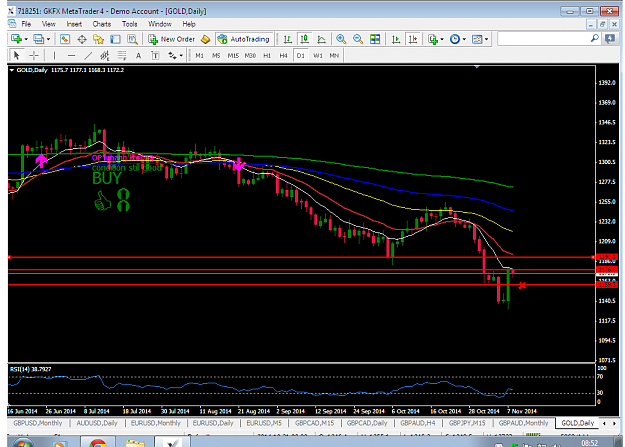Viewport: 625px width, 447px height.
Task: Expand the dropdown arrow next to New Chart
Action: tap(26, 39)
